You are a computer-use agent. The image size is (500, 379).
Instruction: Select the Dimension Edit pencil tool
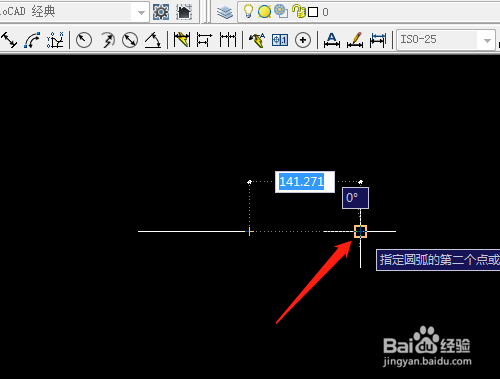click(x=355, y=40)
